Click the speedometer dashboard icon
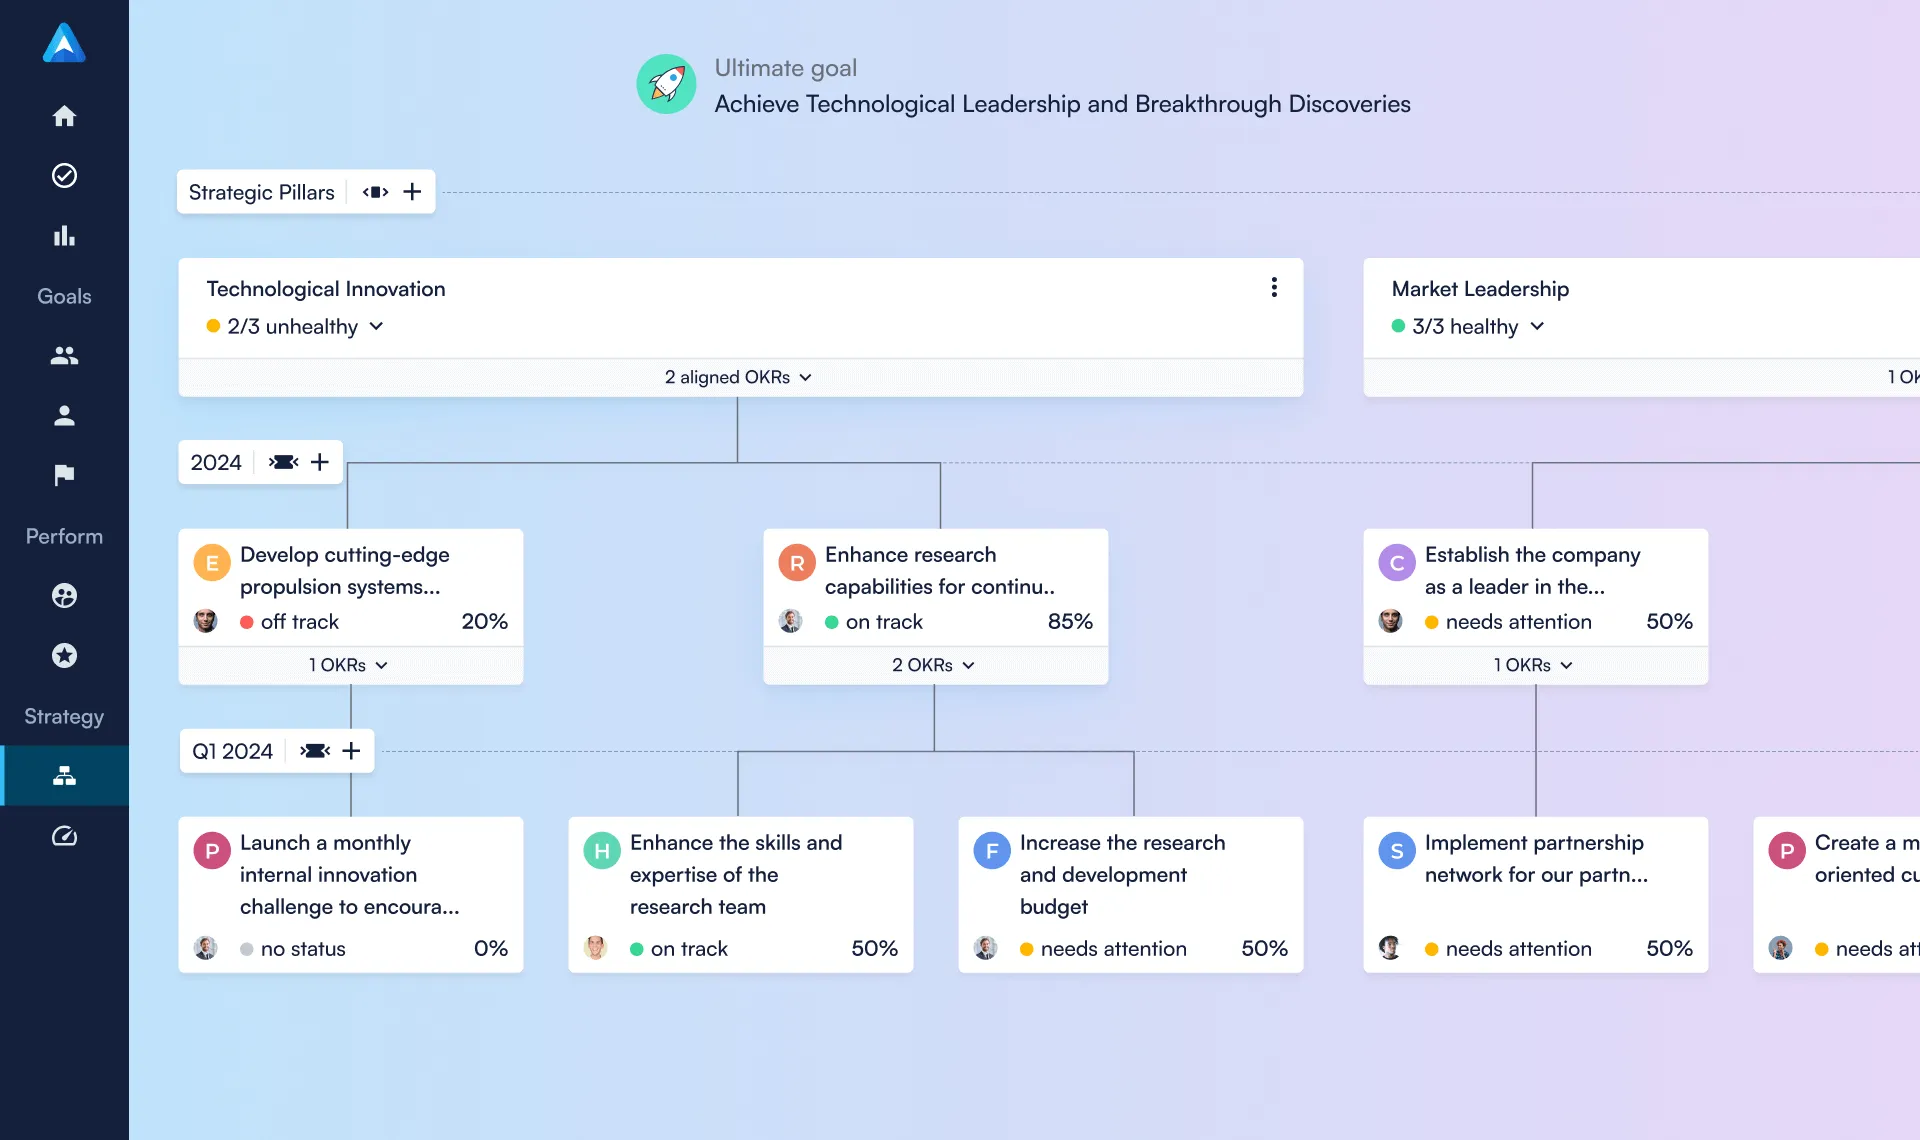 [x=64, y=836]
